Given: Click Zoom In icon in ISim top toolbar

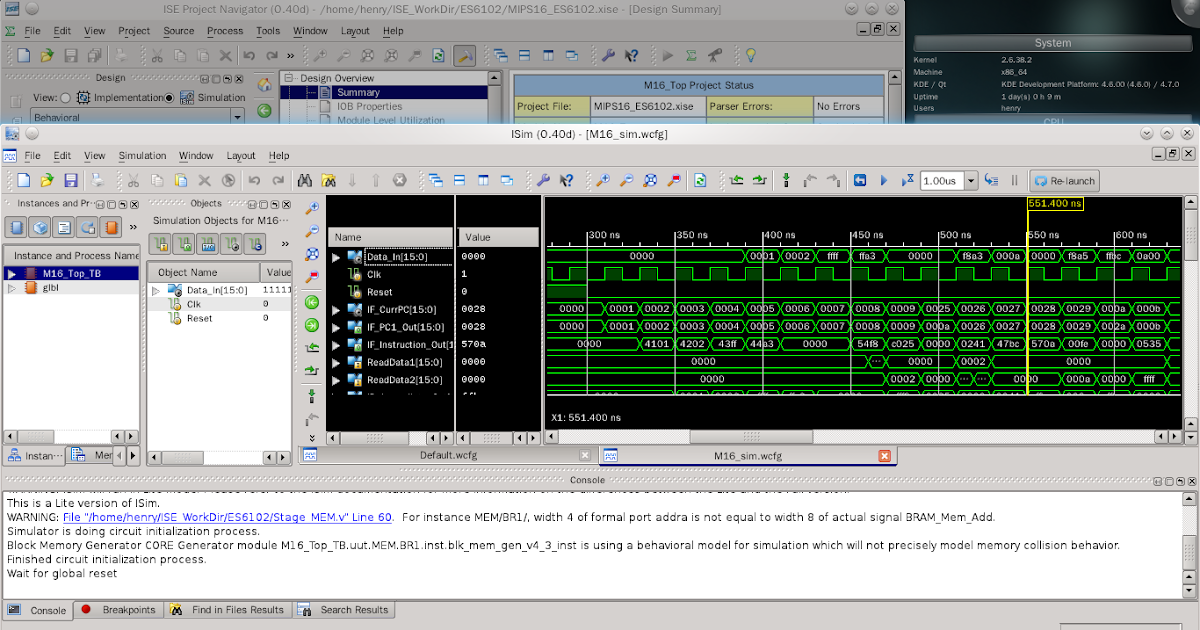Looking at the screenshot, I should 603,181.
